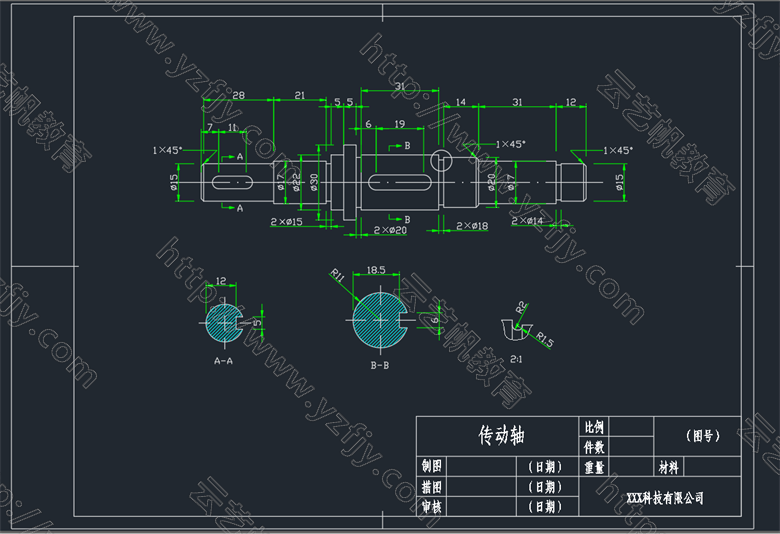Select the 14 length dimension above shaft
Screen dimensions: 780x534
coord(461,102)
